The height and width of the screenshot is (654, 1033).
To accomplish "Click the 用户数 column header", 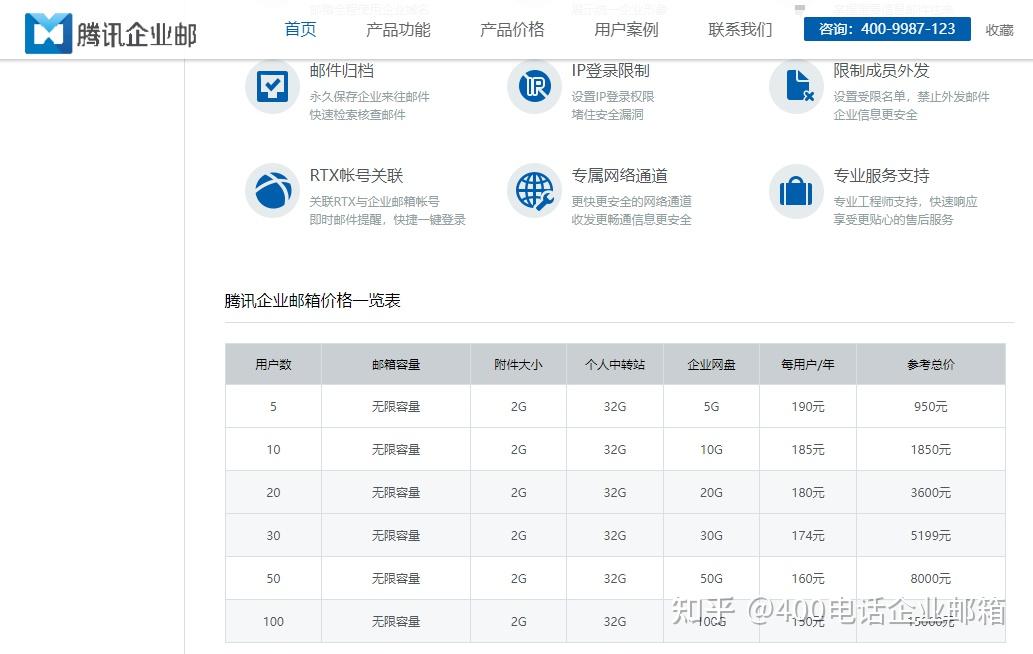I will (x=273, y=364).
